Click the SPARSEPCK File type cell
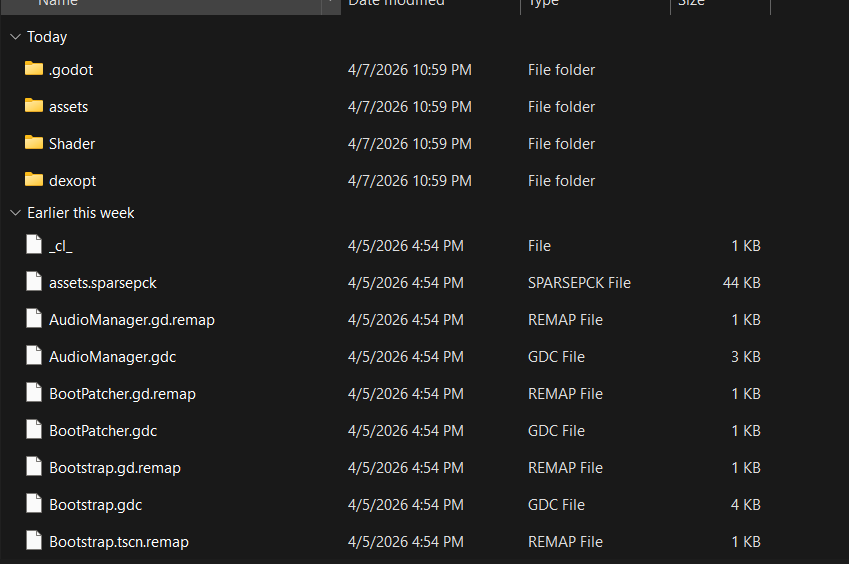This screenshot has width=849, height=564. click(579, 283)
